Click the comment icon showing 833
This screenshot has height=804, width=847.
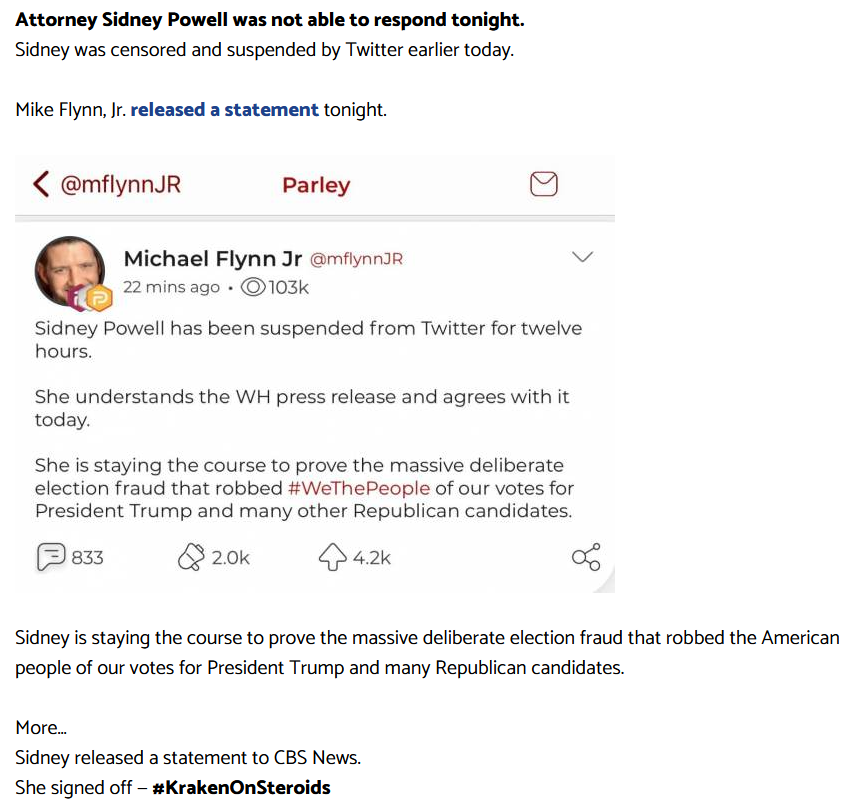(x=51, y=557)
